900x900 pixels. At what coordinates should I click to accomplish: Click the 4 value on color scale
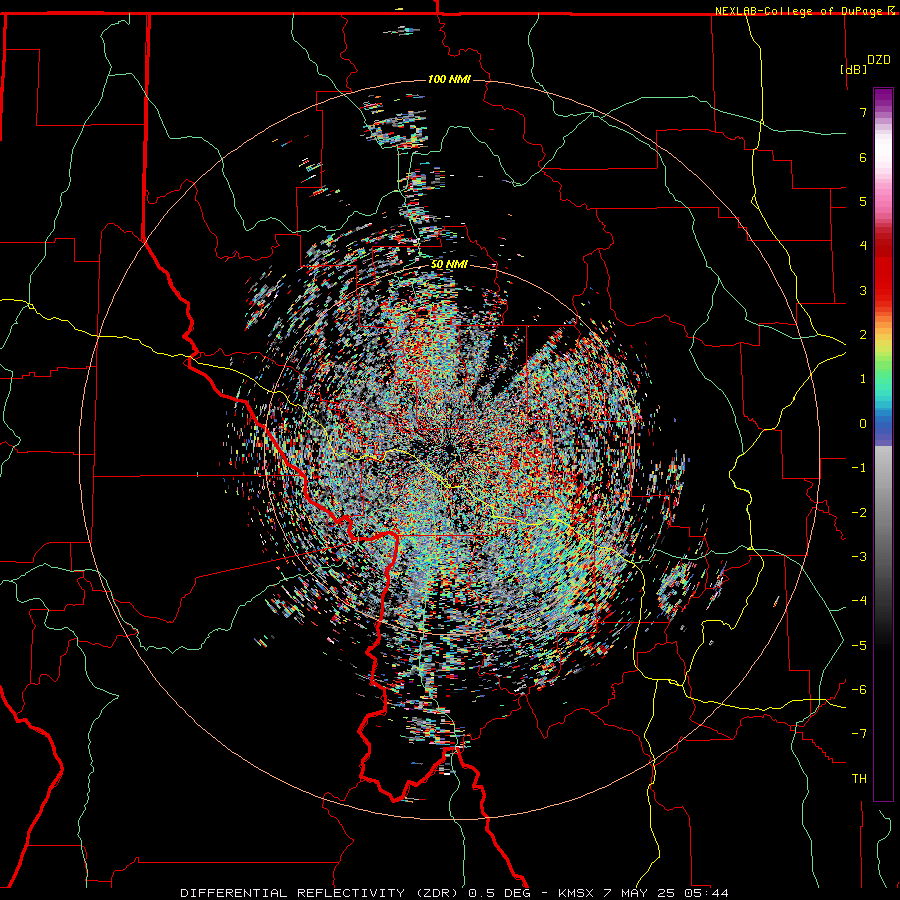pos(863,246)
